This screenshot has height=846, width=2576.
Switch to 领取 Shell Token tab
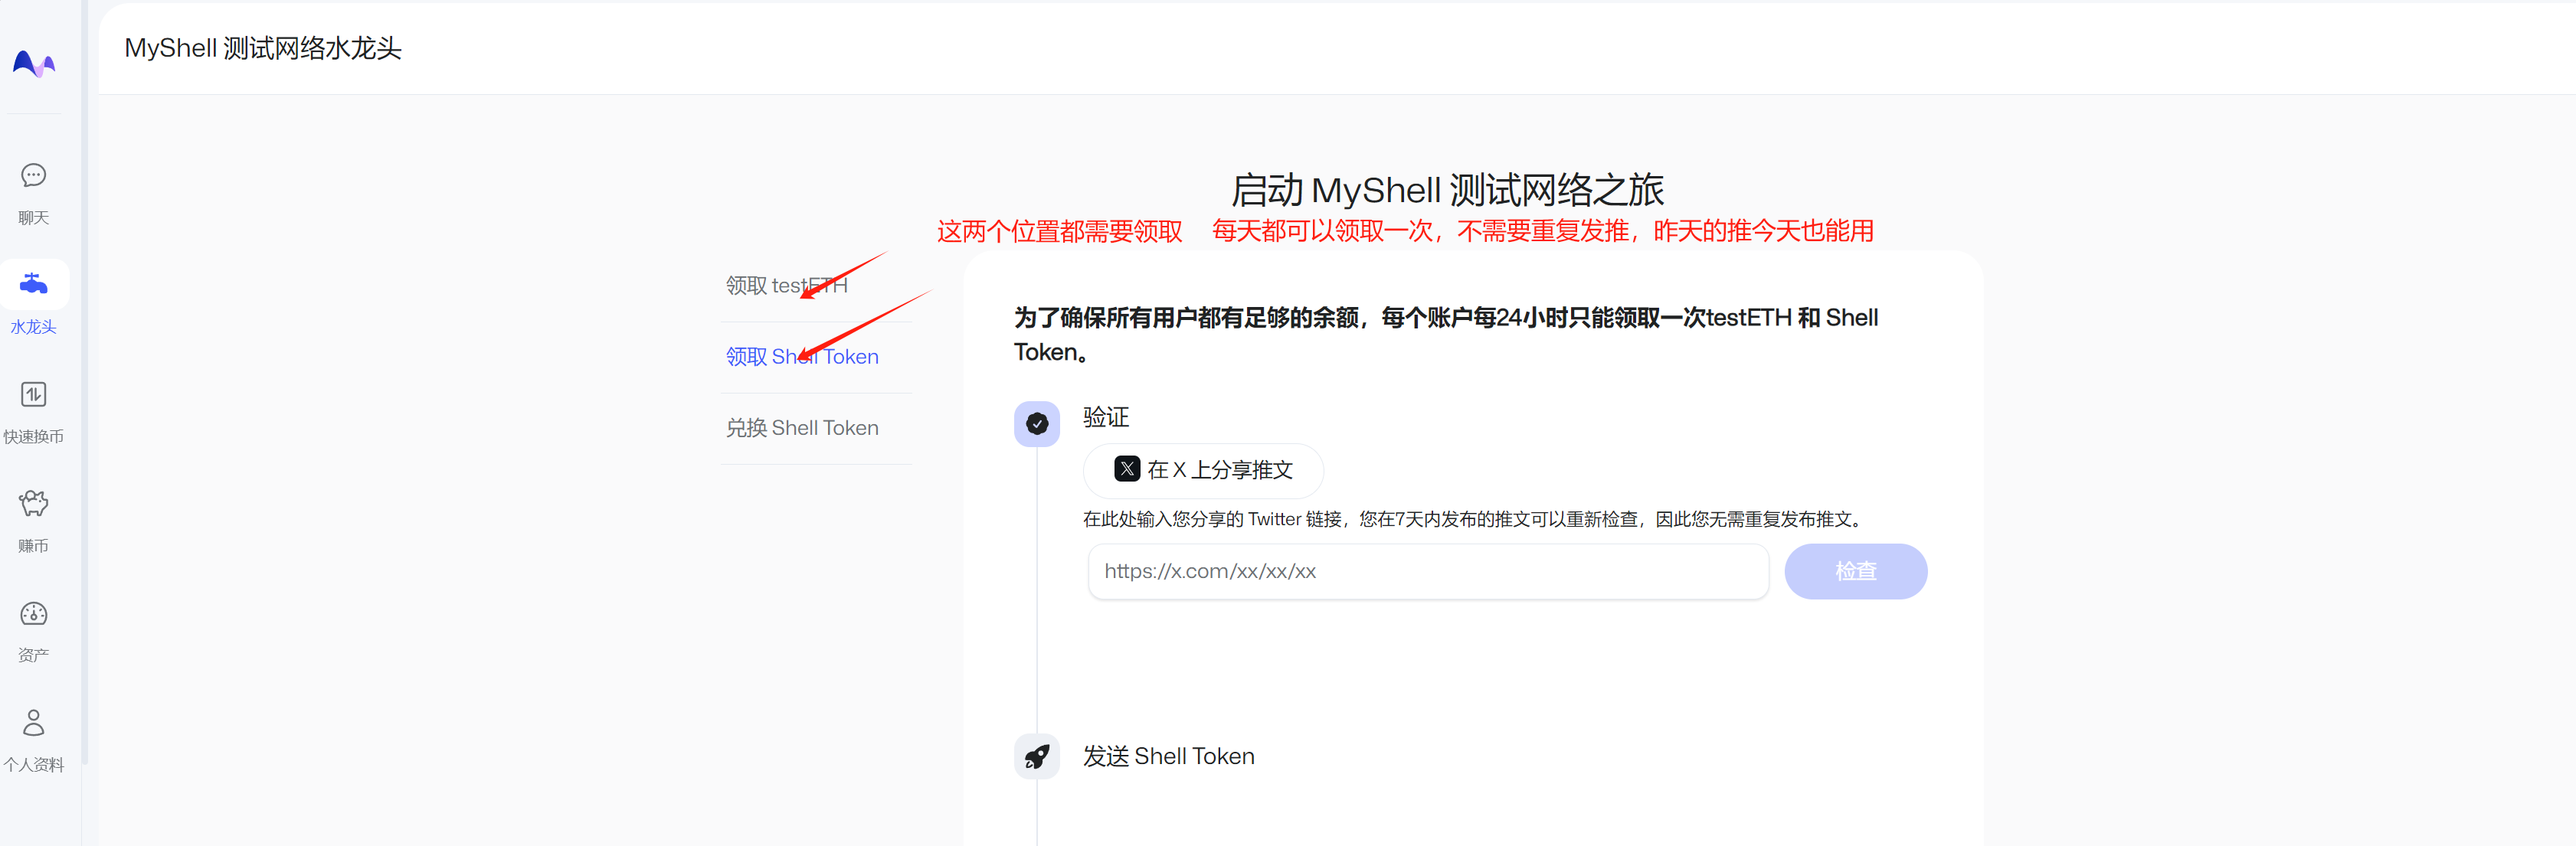coord(802,357)
